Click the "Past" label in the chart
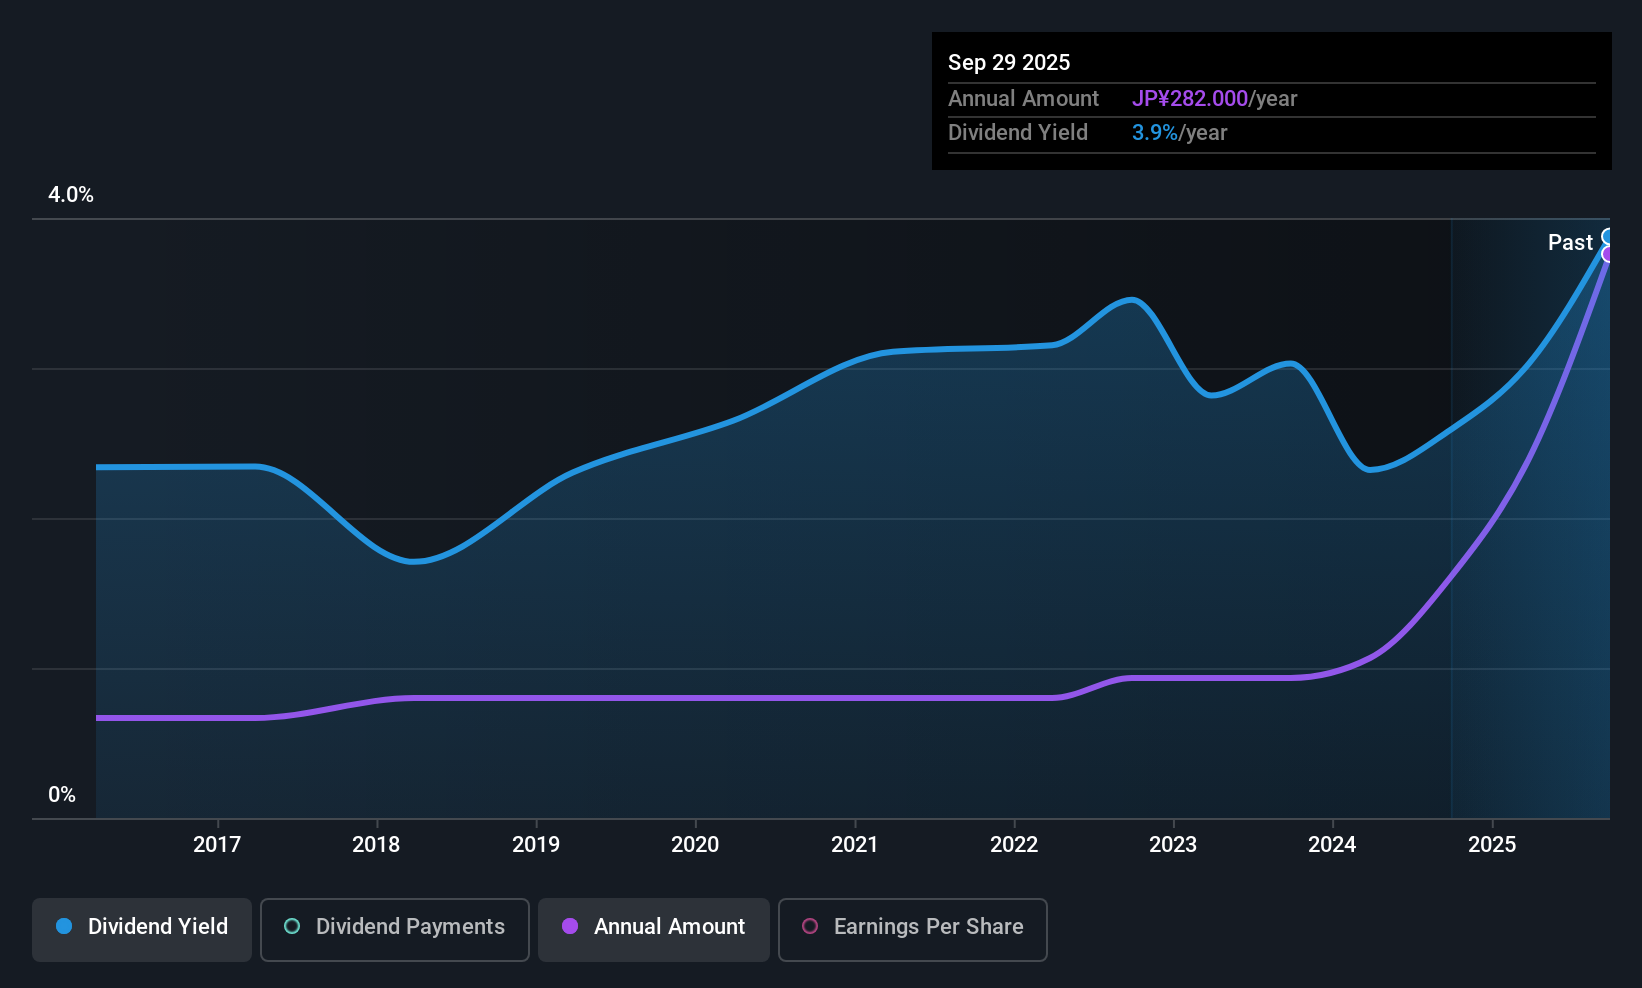 1570,243
